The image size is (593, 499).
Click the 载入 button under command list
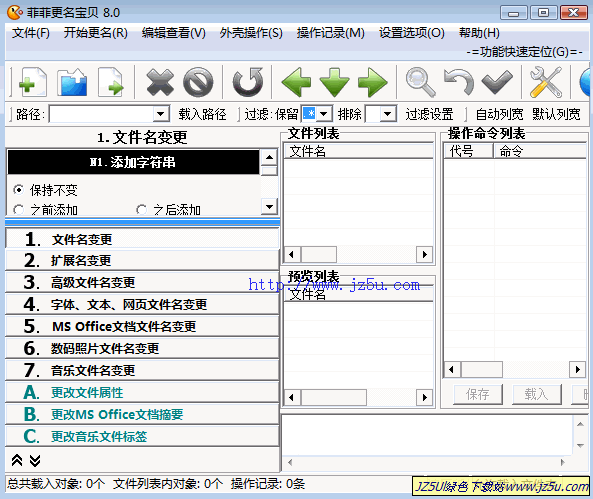[536, 395]
